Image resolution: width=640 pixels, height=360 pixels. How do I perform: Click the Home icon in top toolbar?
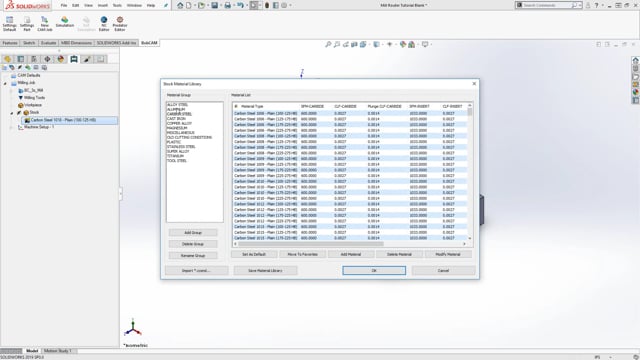click(x=180, y=5)
